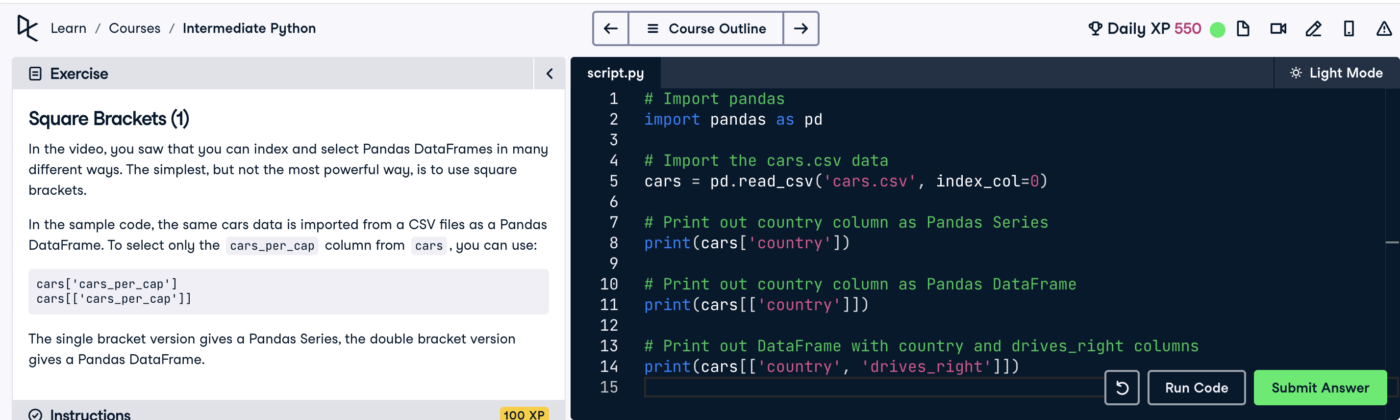Viewport: 1400px width, 420px height.
Task: Click the pencil notes icon
Action: coord(1314,29)
